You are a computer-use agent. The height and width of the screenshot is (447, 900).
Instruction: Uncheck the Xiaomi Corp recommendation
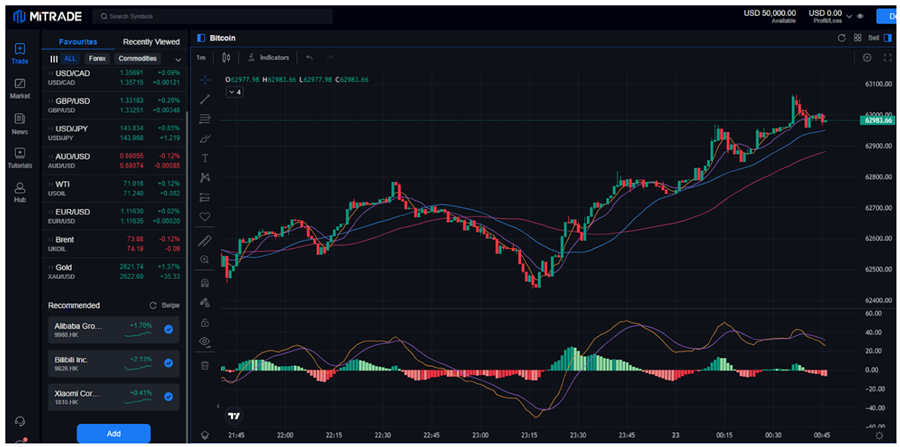click(168, 397)
